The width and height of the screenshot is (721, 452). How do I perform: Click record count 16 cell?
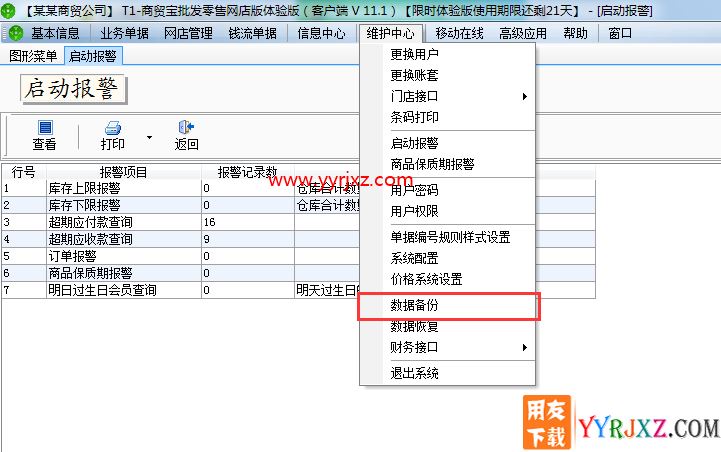click(x=248, y=222)
